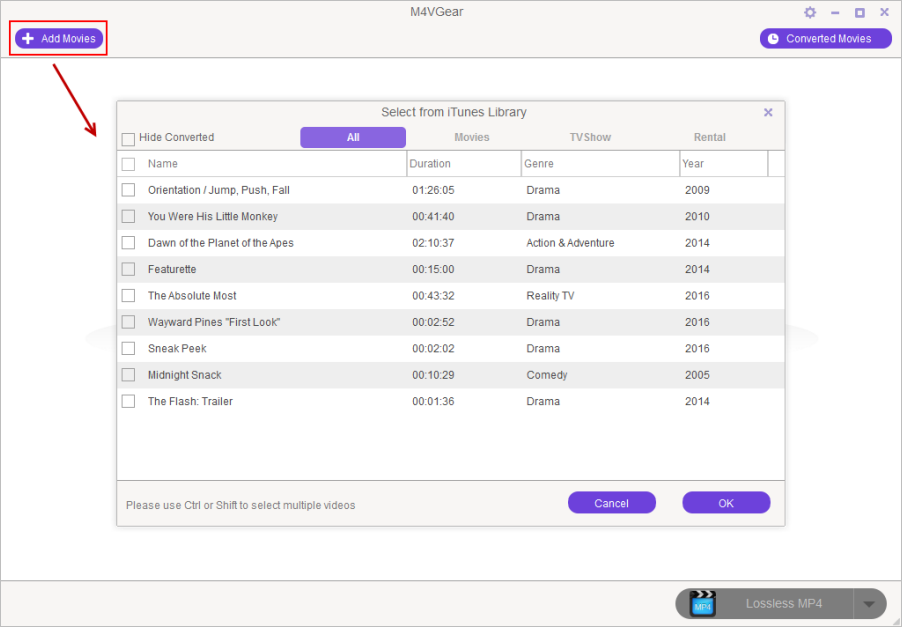Select Dawn of the Planet of the Apes checkbox

[128, 243]
